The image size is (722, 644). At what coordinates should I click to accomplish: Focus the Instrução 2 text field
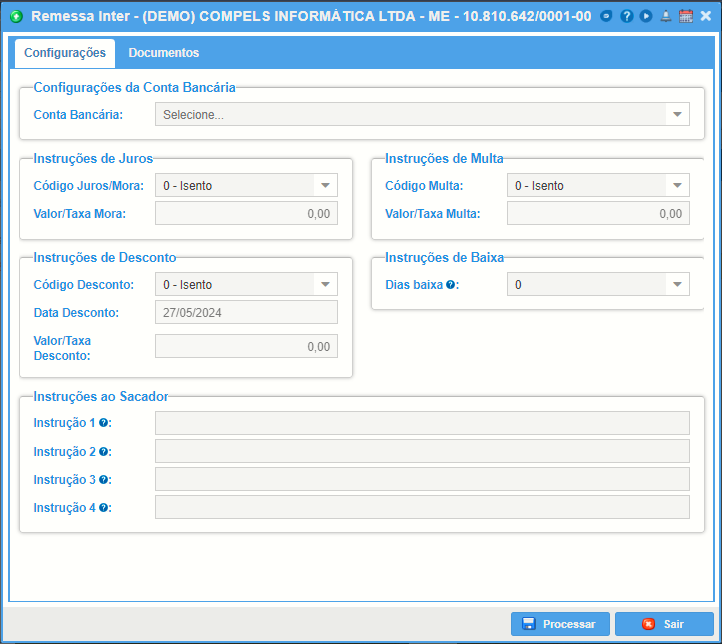click(x=422, y=451)
